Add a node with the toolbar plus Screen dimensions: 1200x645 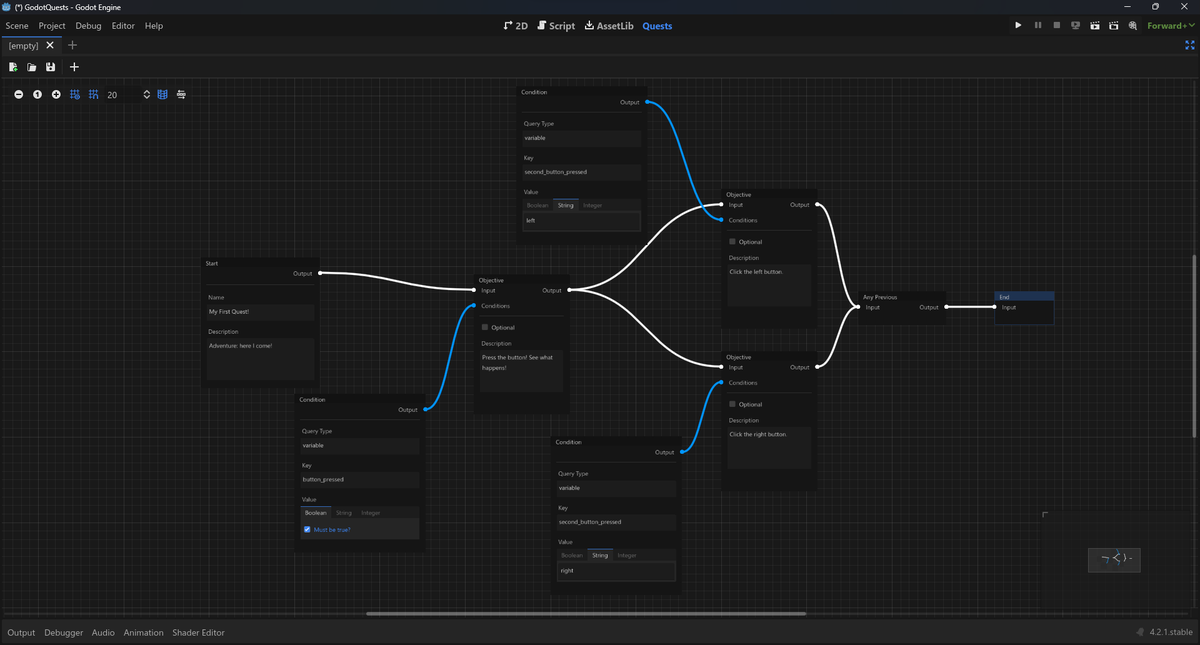pos(74,67)
